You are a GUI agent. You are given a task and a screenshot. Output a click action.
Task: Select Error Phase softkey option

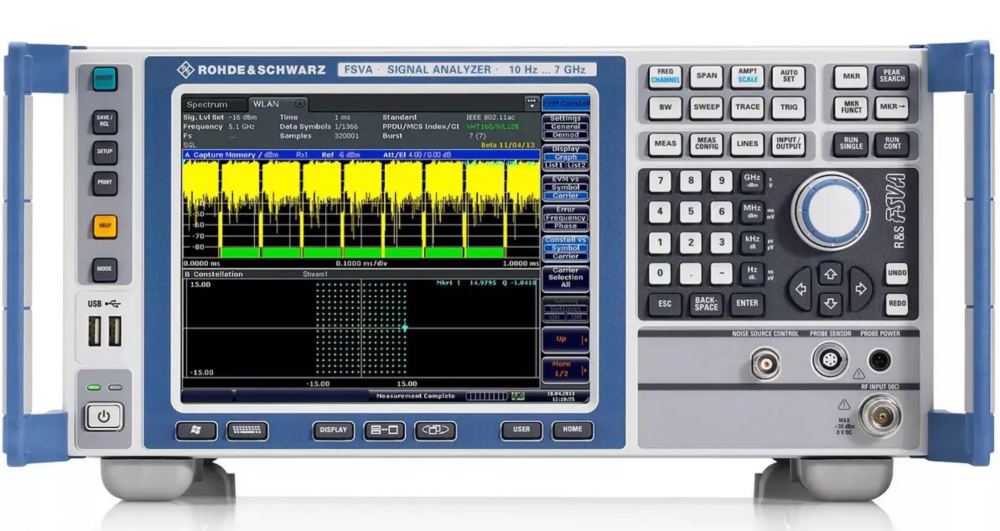click(566, 226)
